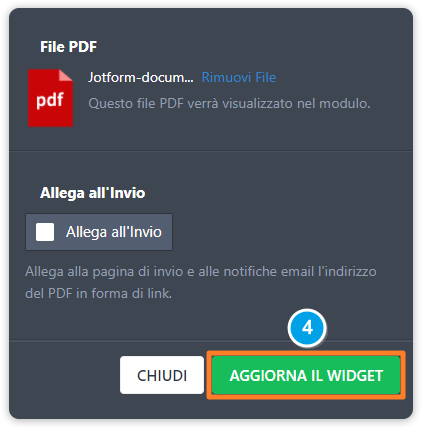Image resolution: width=422 pixels, height=429 pixels.
Task: Click the Allega alla pagina di invio description
Action: 201,283
